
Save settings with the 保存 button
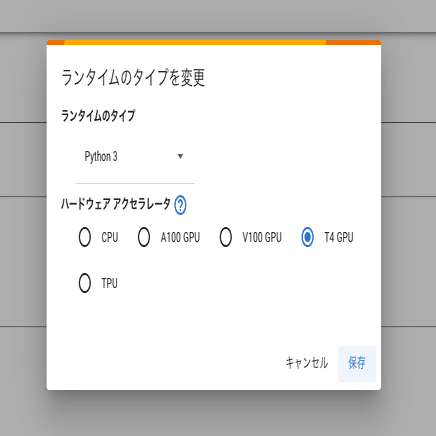pyautogui.click(x=357, y=363)
